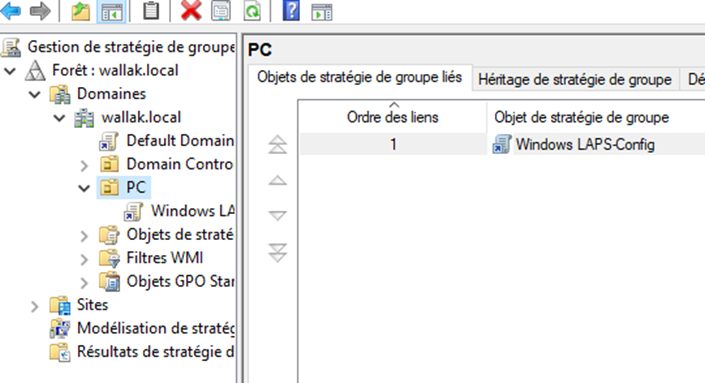
Task: Click the Up one level folder icon
Action: pyautogui.click(x=80, y=11)
